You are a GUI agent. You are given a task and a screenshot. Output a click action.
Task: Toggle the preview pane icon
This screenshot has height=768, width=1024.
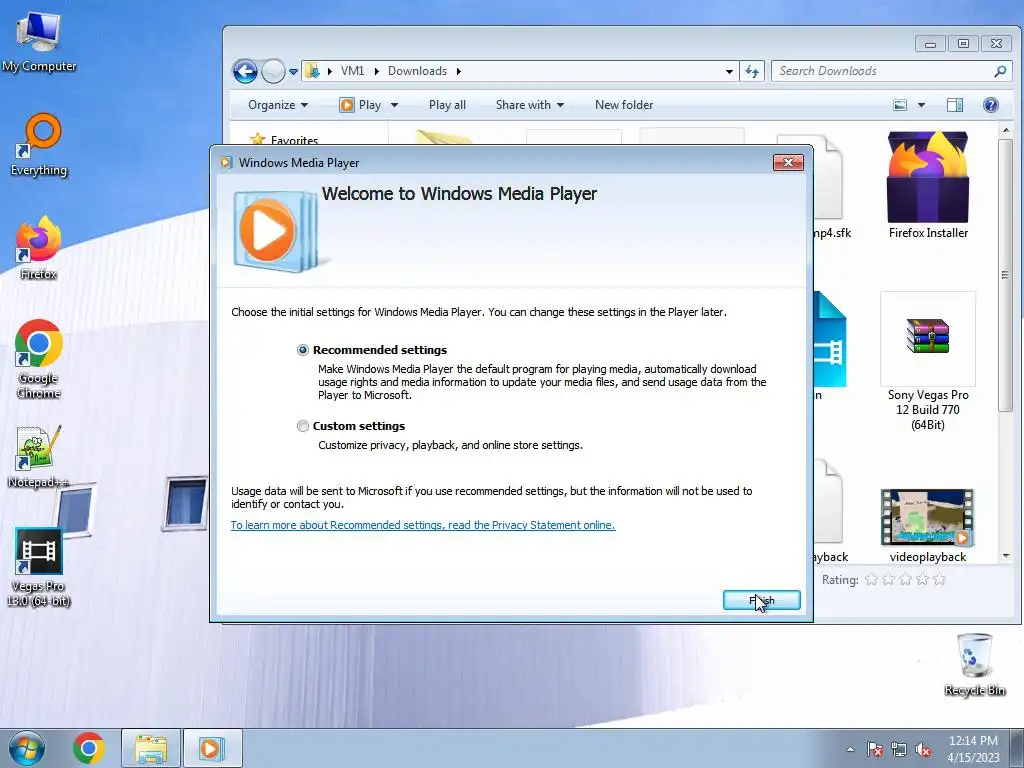tap(955, 105)
